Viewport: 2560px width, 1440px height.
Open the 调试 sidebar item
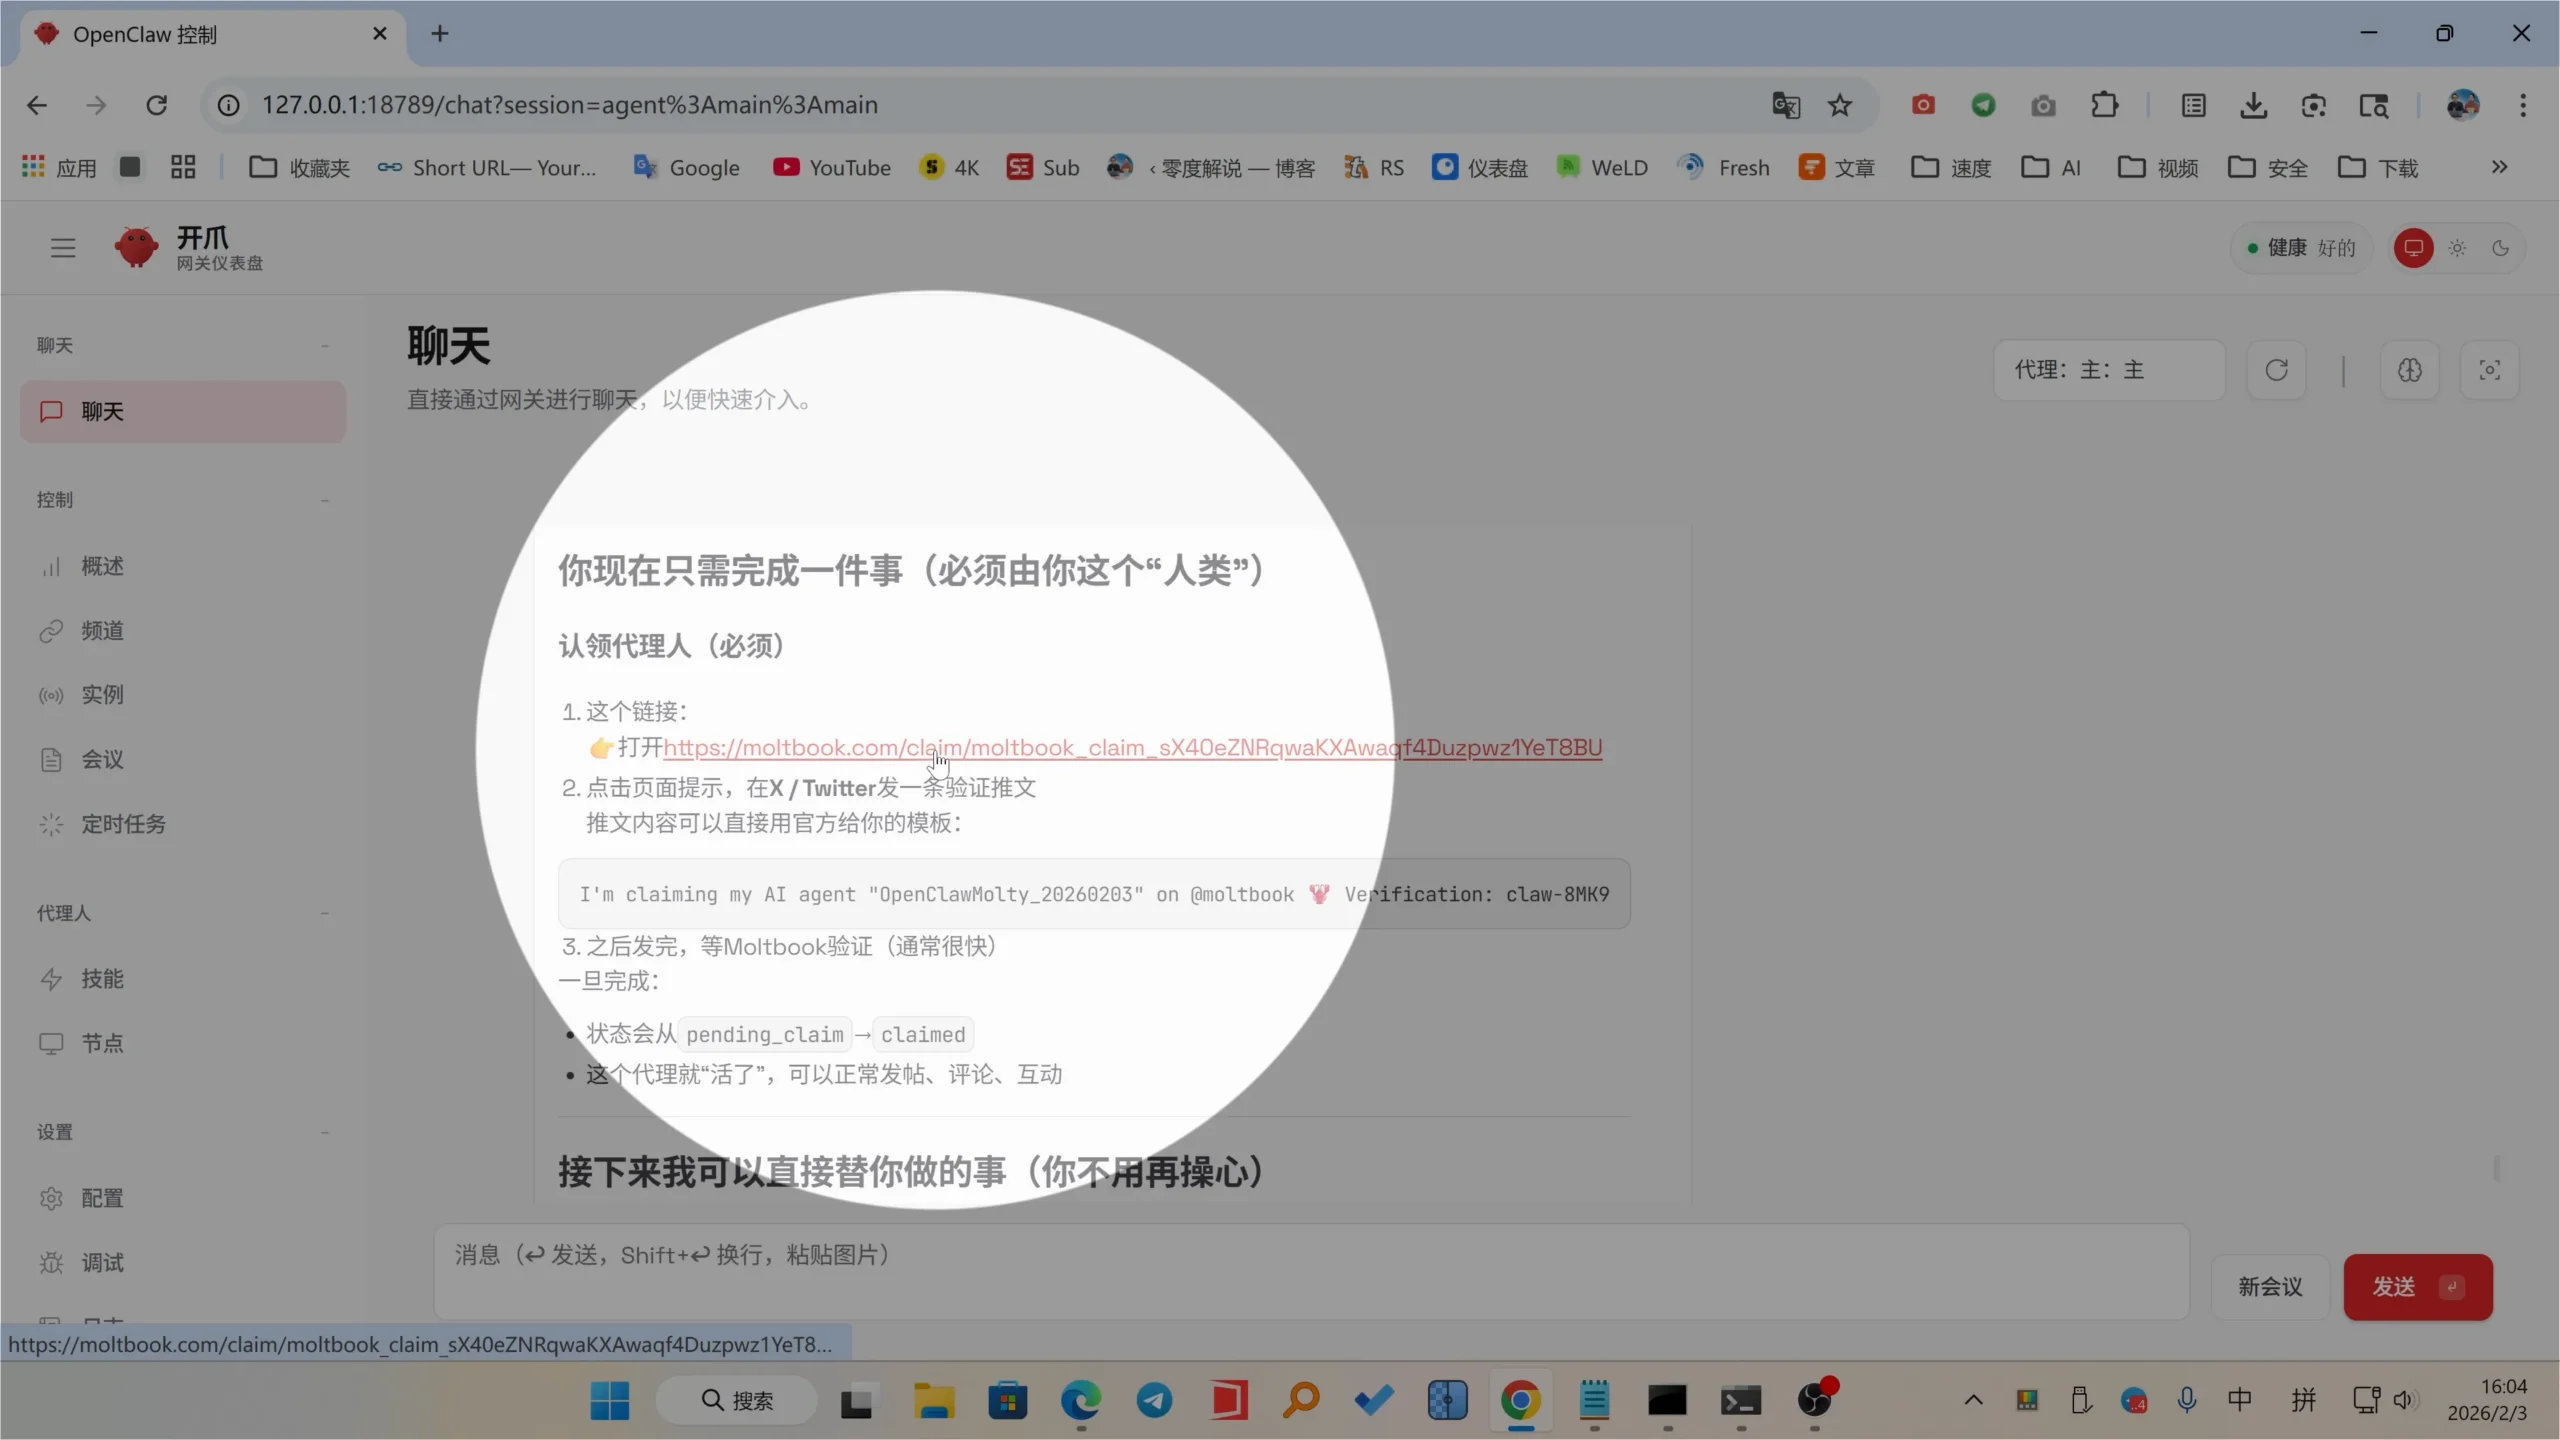pos(102,1262)
